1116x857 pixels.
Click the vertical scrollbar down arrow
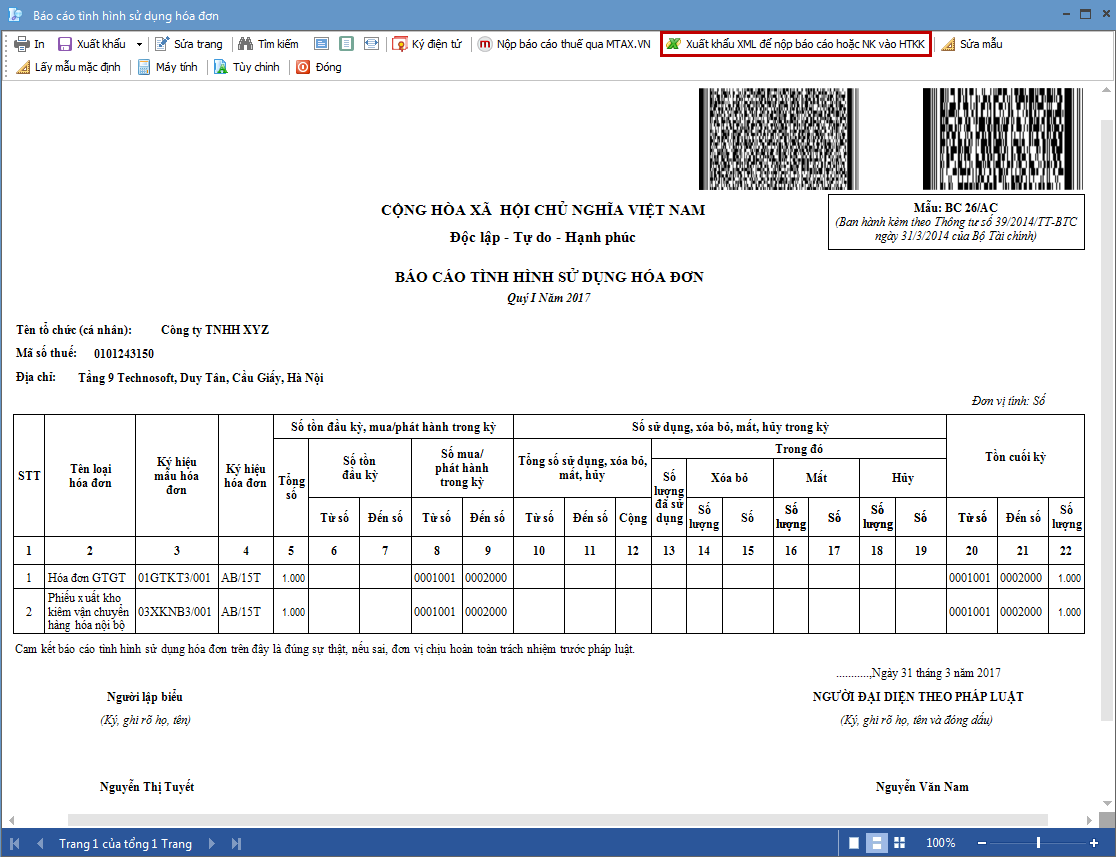pos(1107,804)
